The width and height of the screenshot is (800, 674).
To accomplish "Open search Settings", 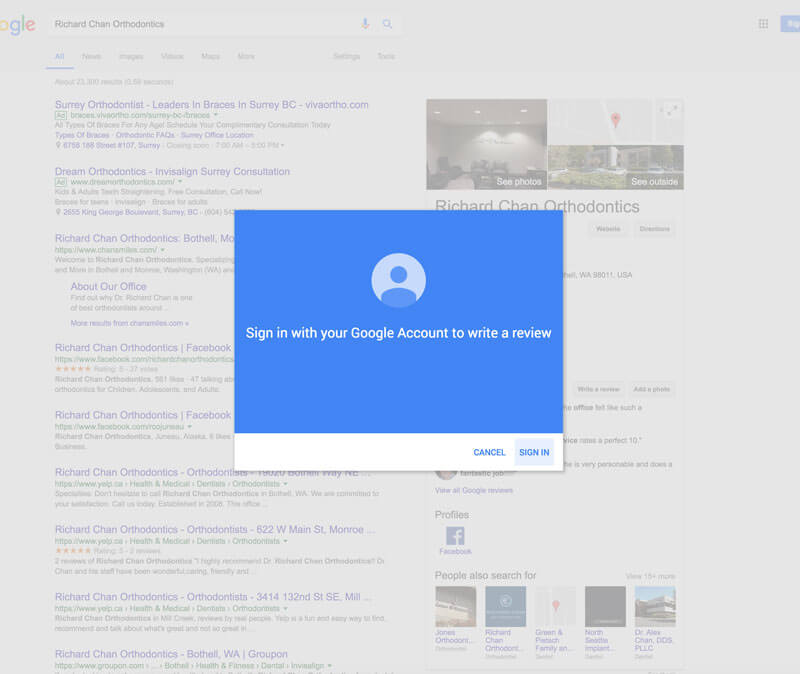I will [x=346, y=56].
